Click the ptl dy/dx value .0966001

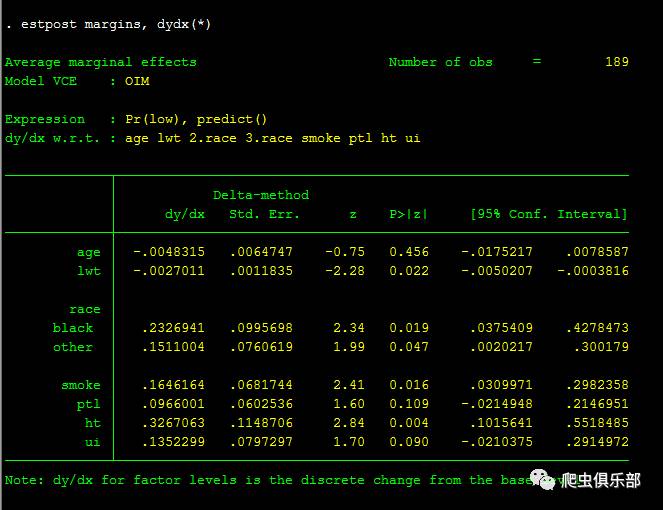pyautogui.click(x=173, y=404)
